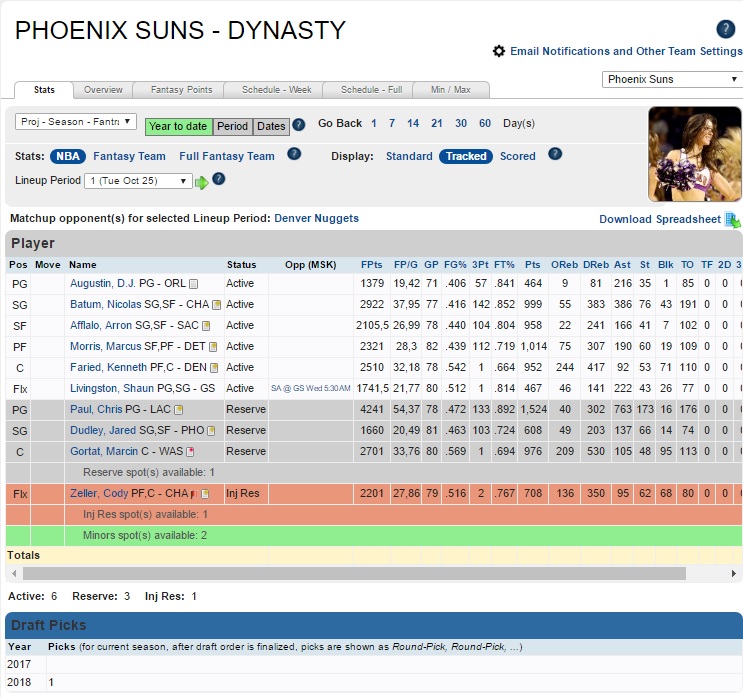
Task: Open news note icon for Augustin, D.J.
Action: 193,284
